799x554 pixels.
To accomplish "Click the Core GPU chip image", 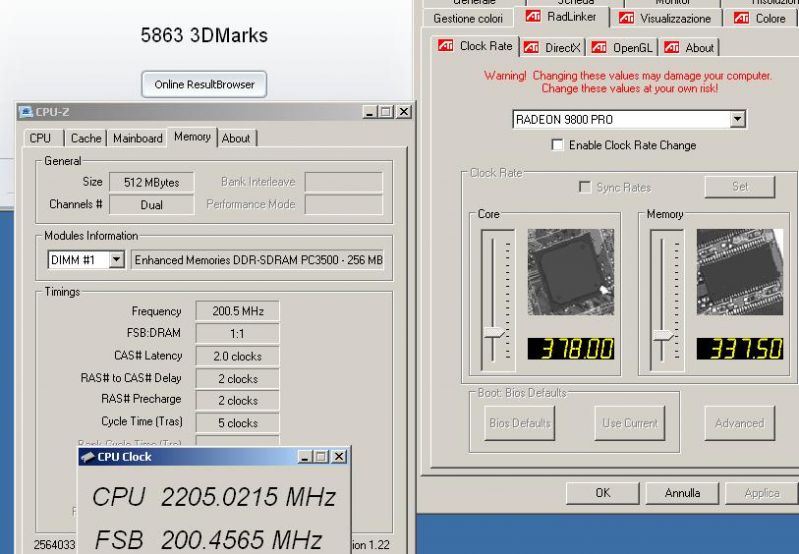I will pyautogui.click(x=571, y=272).
